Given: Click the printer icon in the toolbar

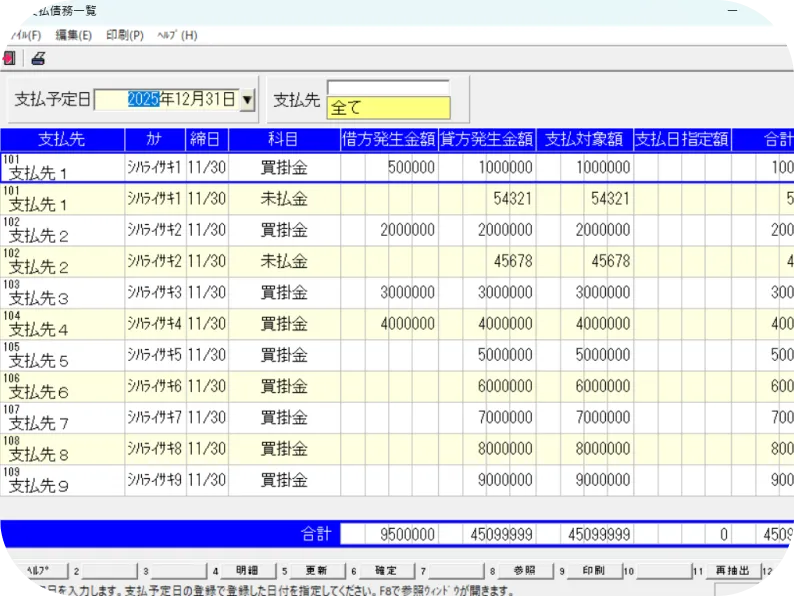Looking at the screenshot, I should (x=38, y=58).
